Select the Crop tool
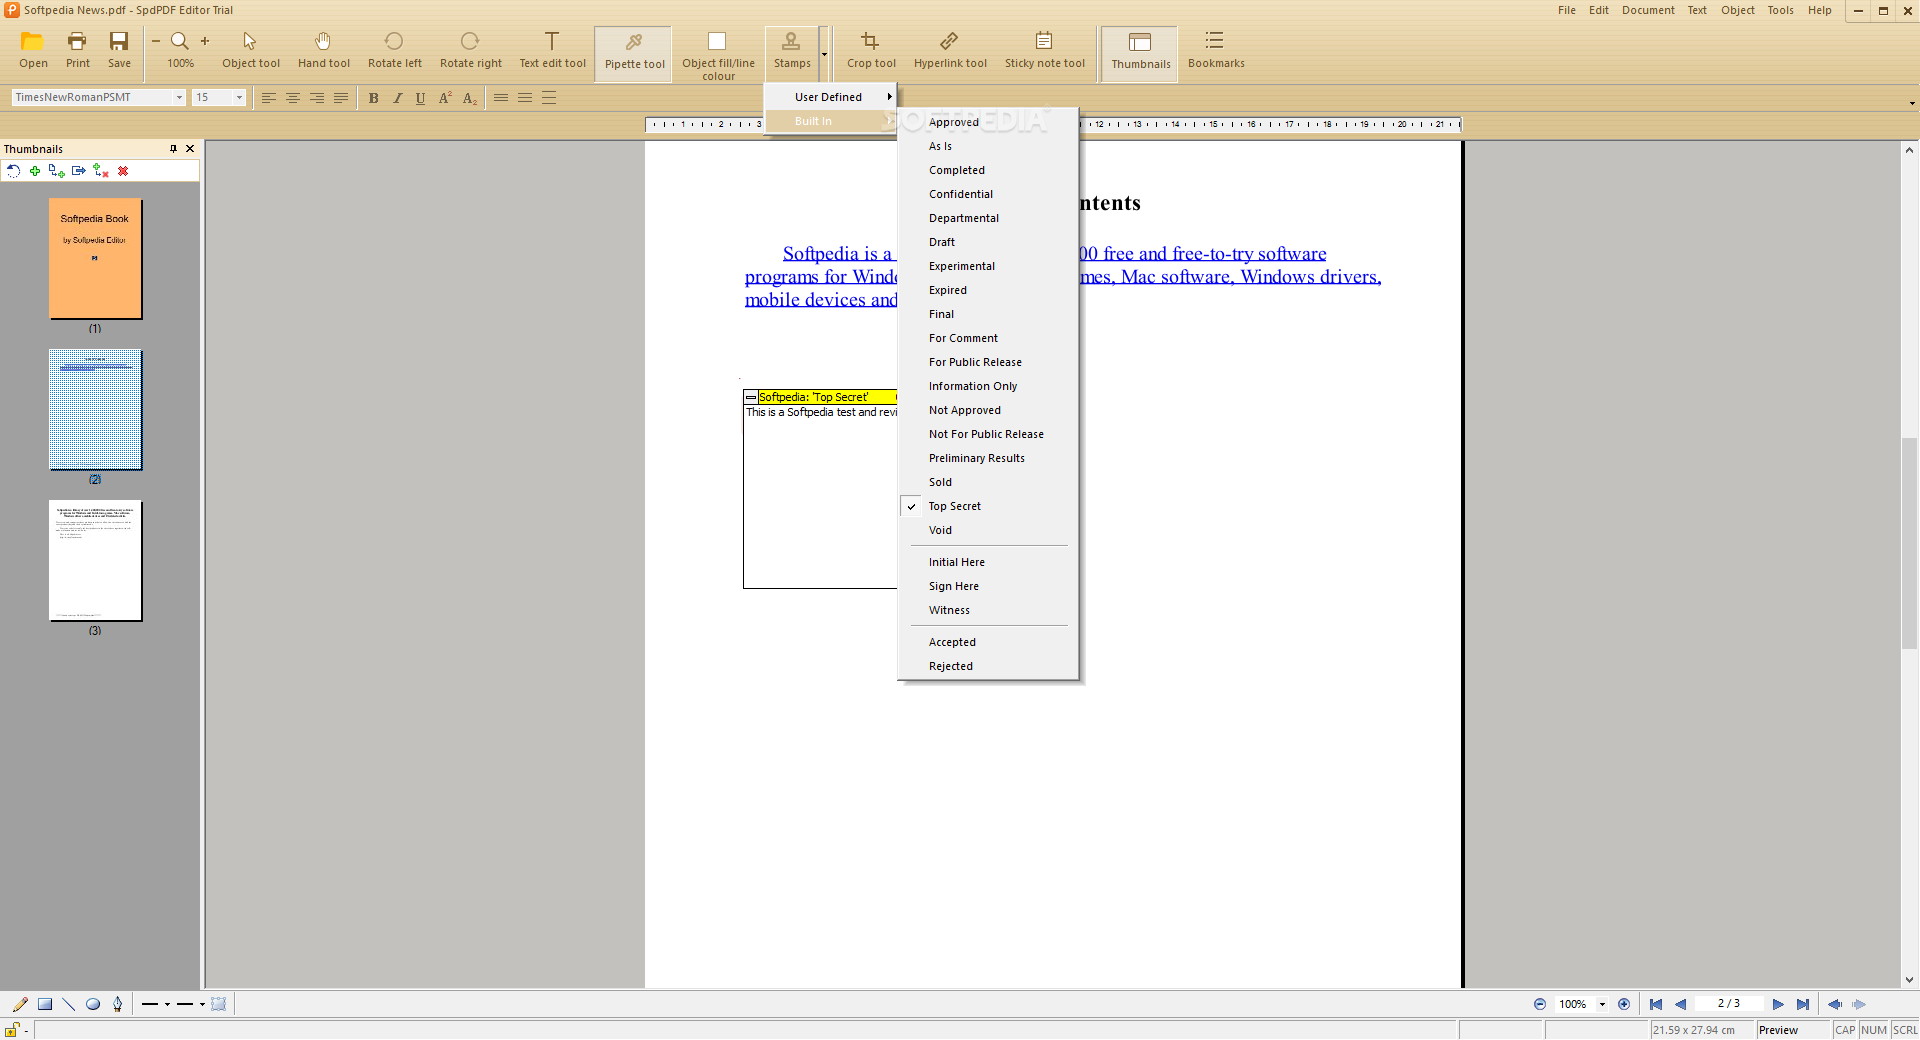The height and width of the screenshot is (1040, 1920). tap(871, 51)
